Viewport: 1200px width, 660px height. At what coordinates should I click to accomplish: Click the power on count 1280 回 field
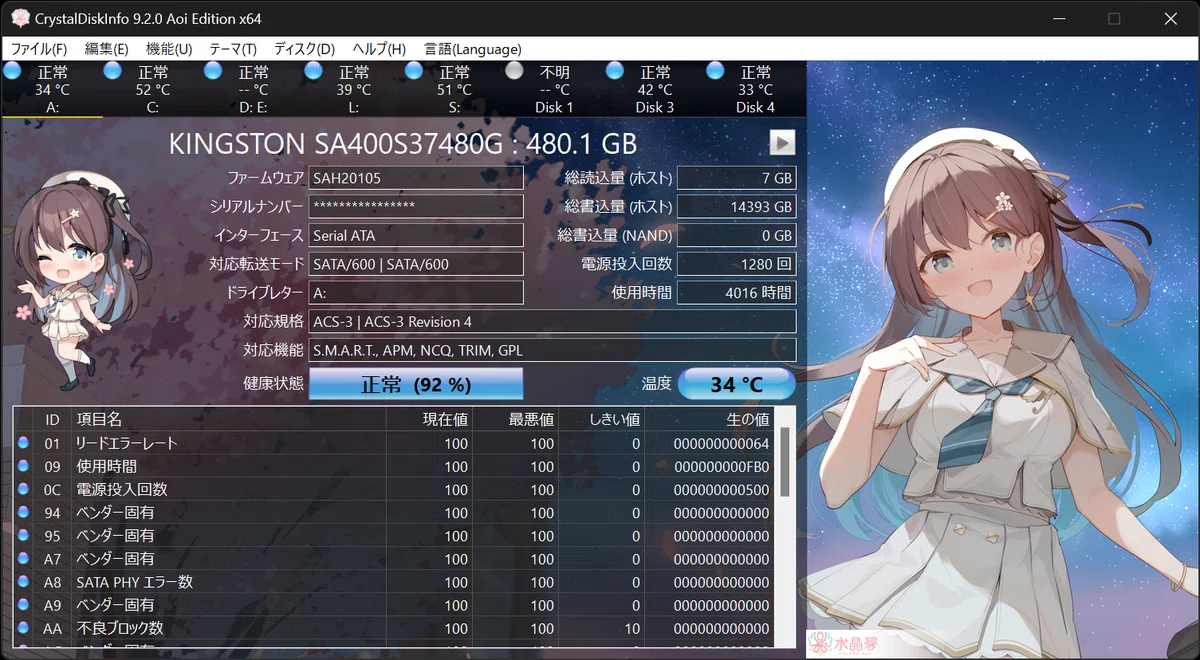click(x=737, y=264)
